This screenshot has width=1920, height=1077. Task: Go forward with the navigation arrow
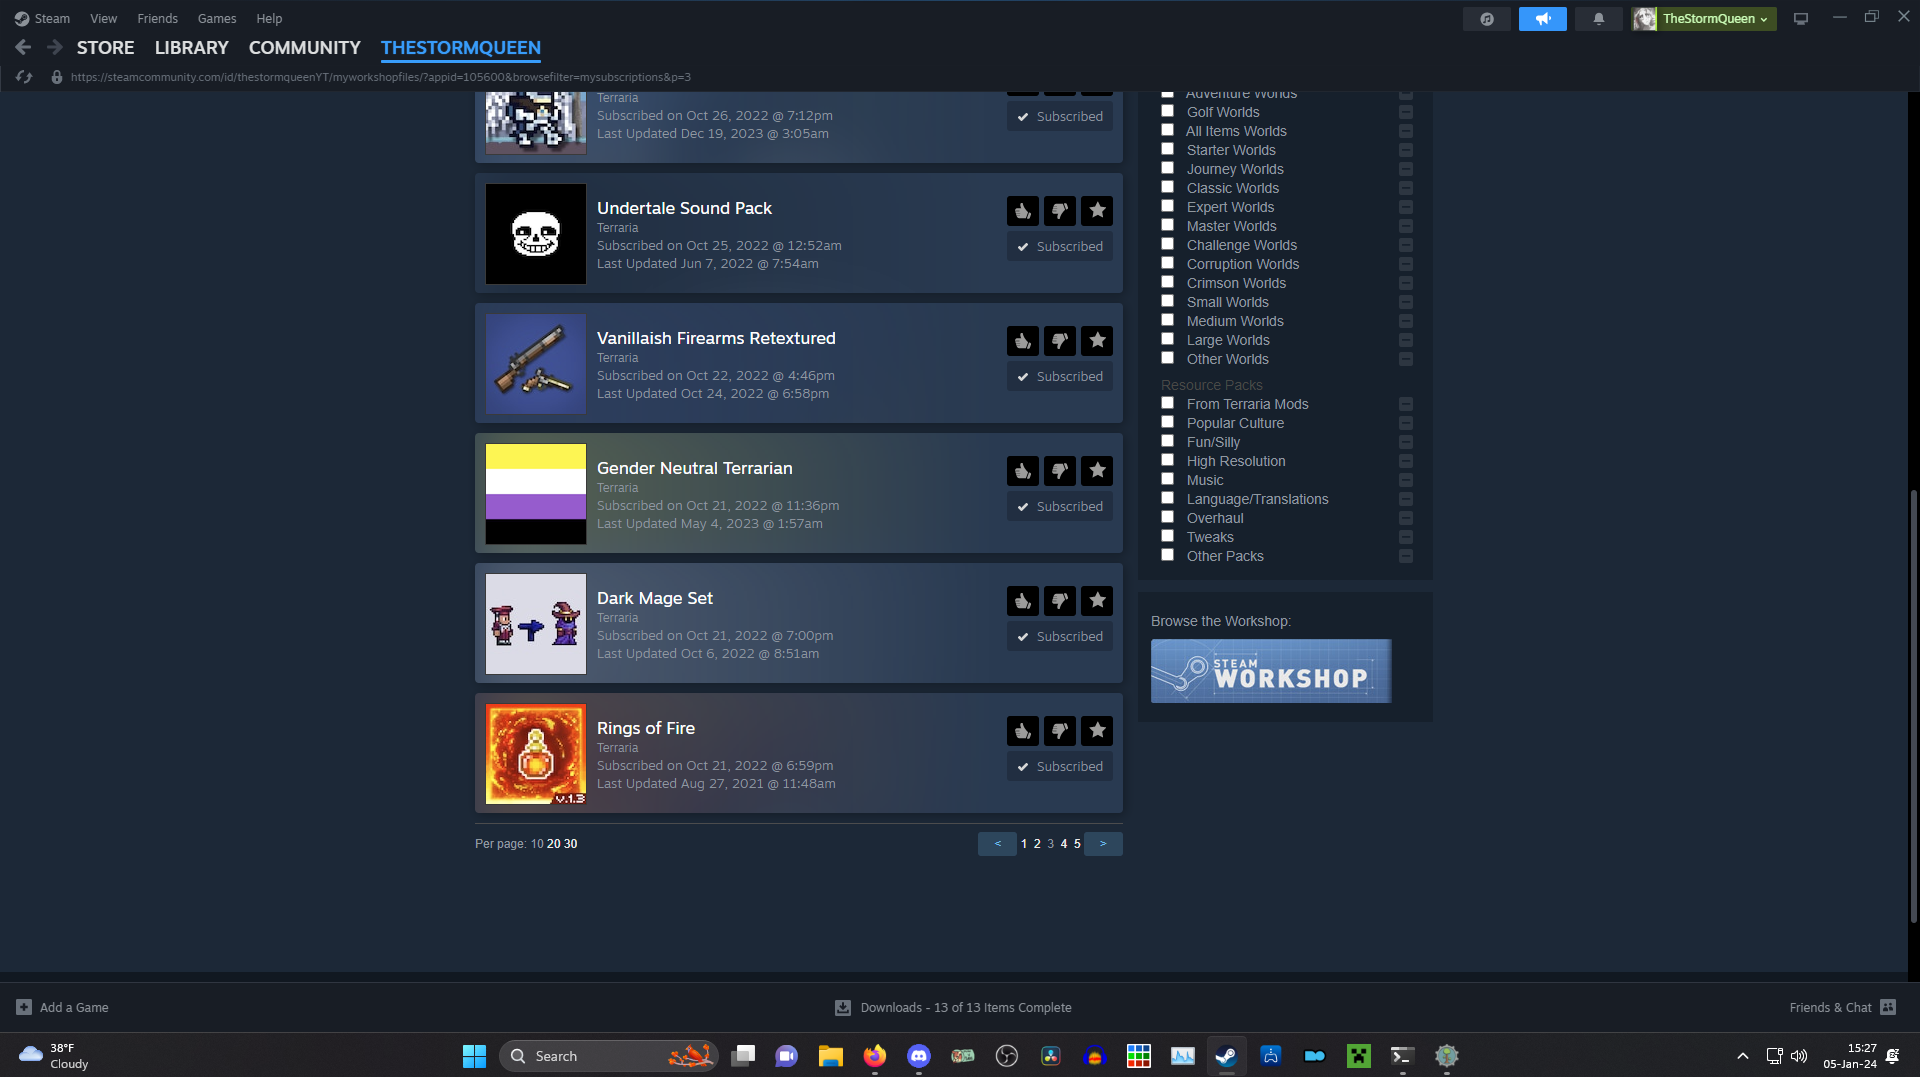pos(55,47)
